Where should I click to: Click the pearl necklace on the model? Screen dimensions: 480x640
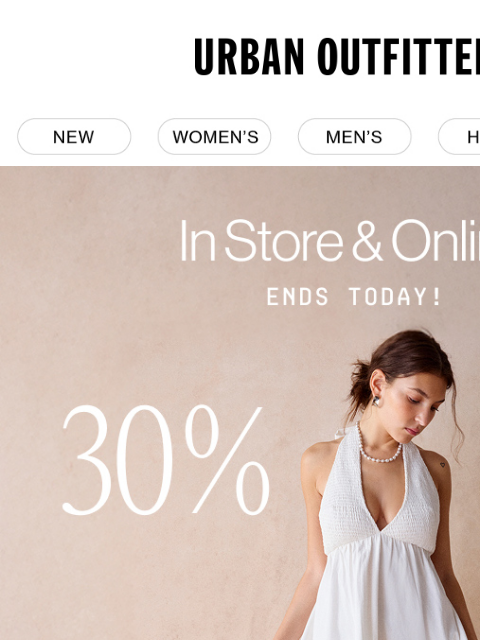tap(379, 448)
